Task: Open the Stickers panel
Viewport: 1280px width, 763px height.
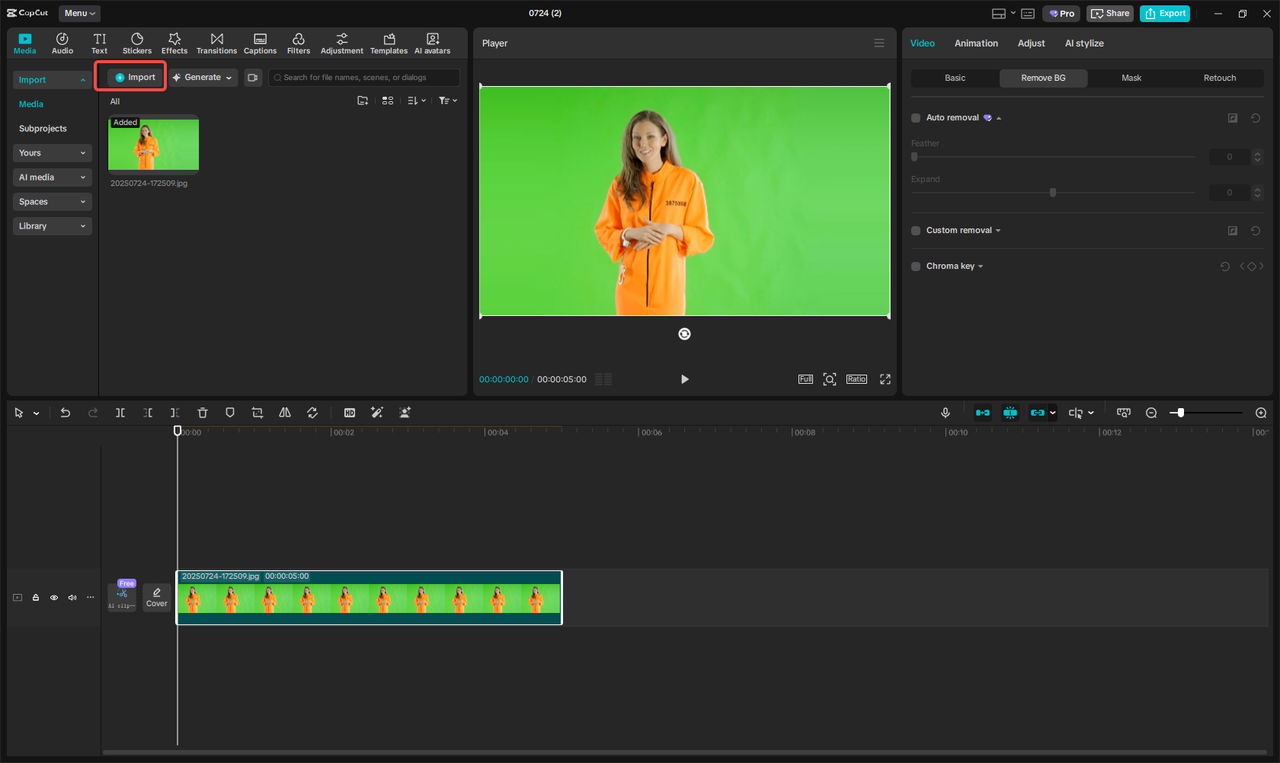Action: (x=137, y=43)
